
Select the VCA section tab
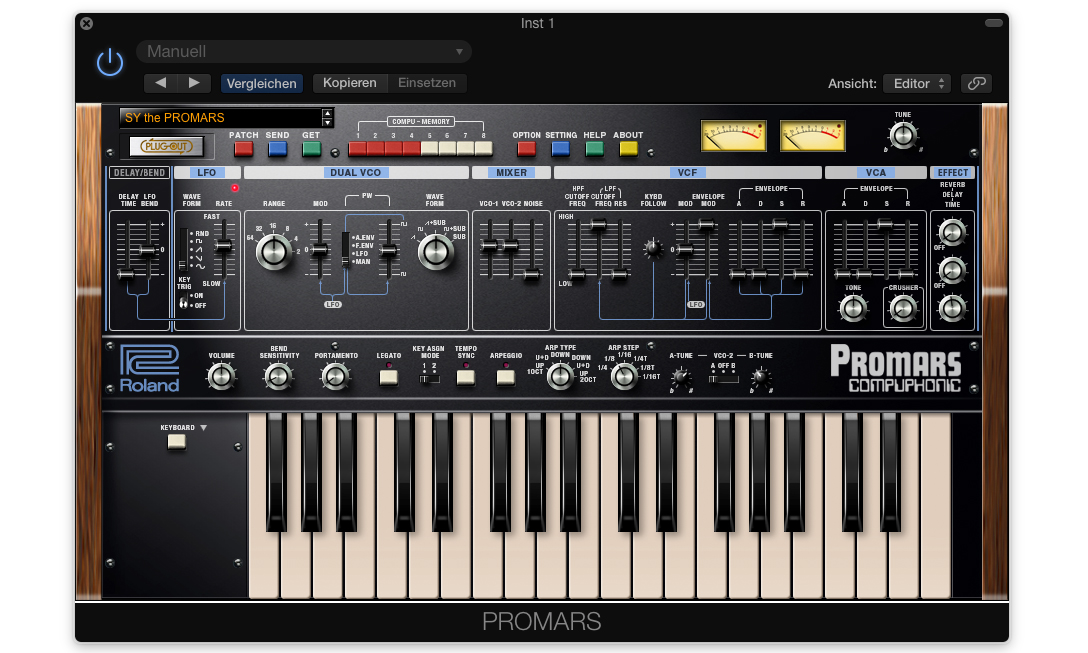[876, 172]
